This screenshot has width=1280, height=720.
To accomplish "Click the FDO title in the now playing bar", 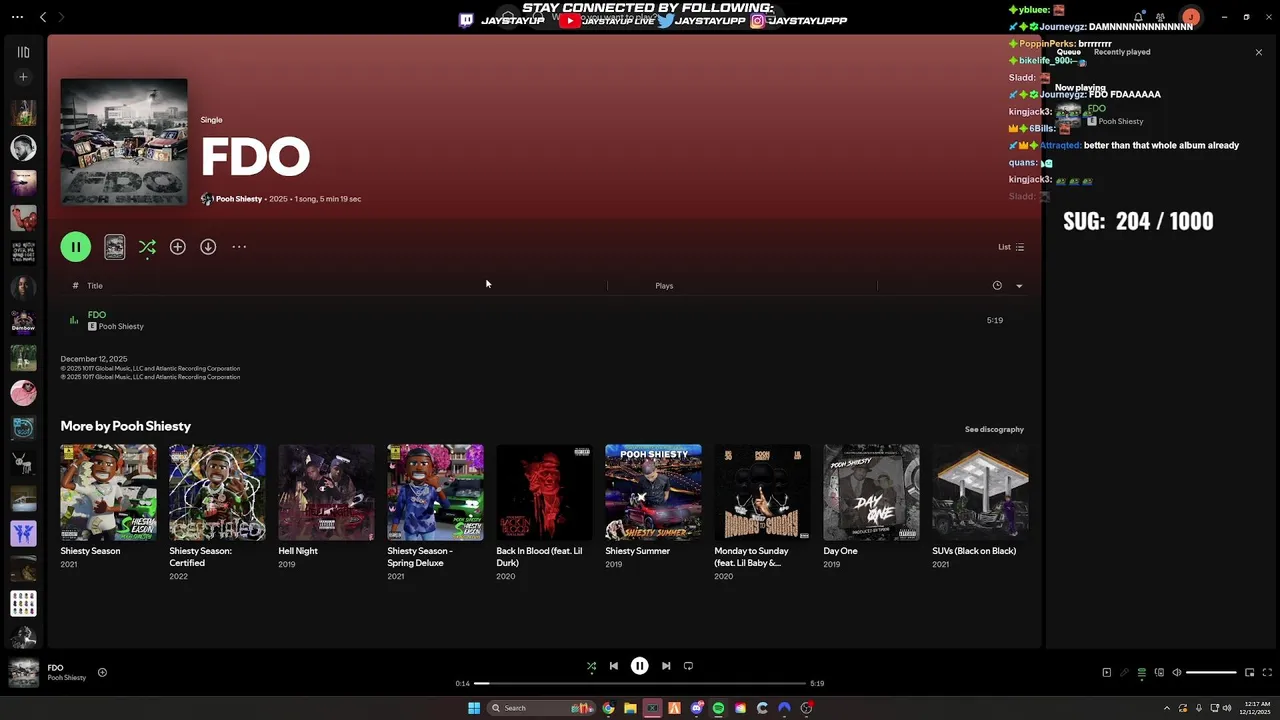I will pos(55,668).
